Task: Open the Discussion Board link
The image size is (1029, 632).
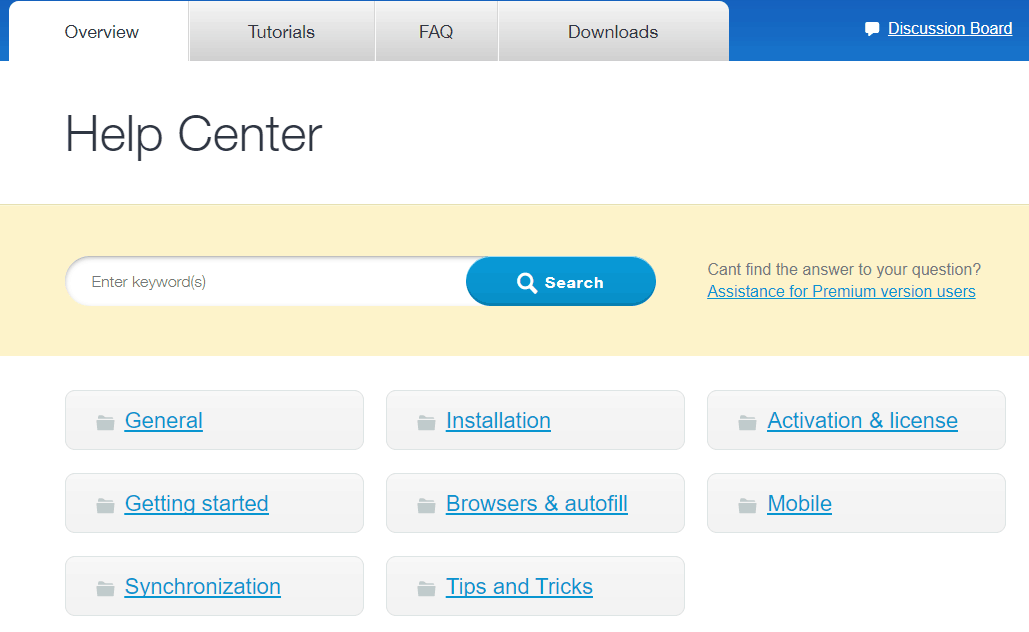Action: pyautogui.click(x=949, y=28)
